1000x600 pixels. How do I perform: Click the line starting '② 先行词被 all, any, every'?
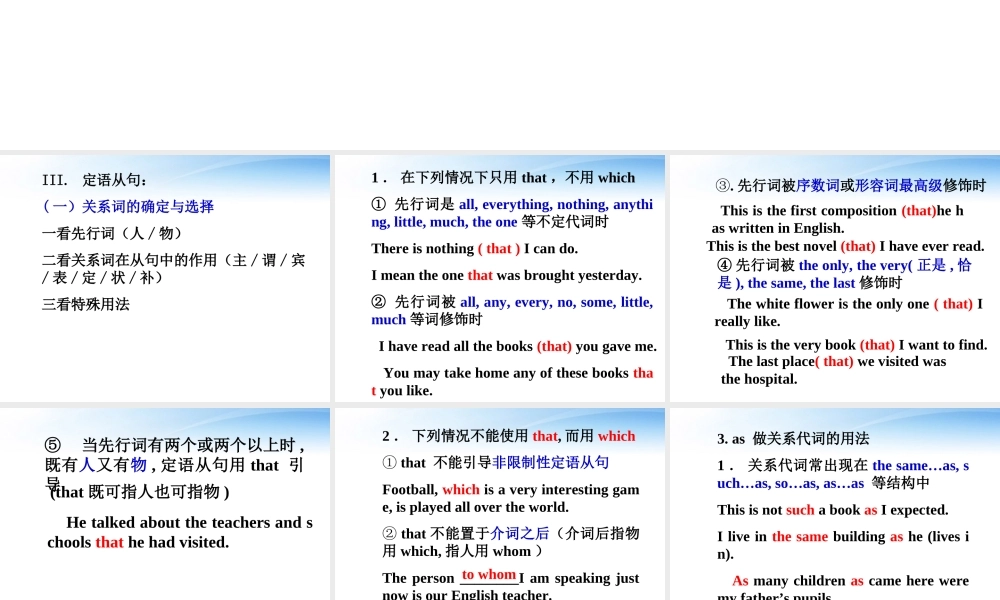512,311
